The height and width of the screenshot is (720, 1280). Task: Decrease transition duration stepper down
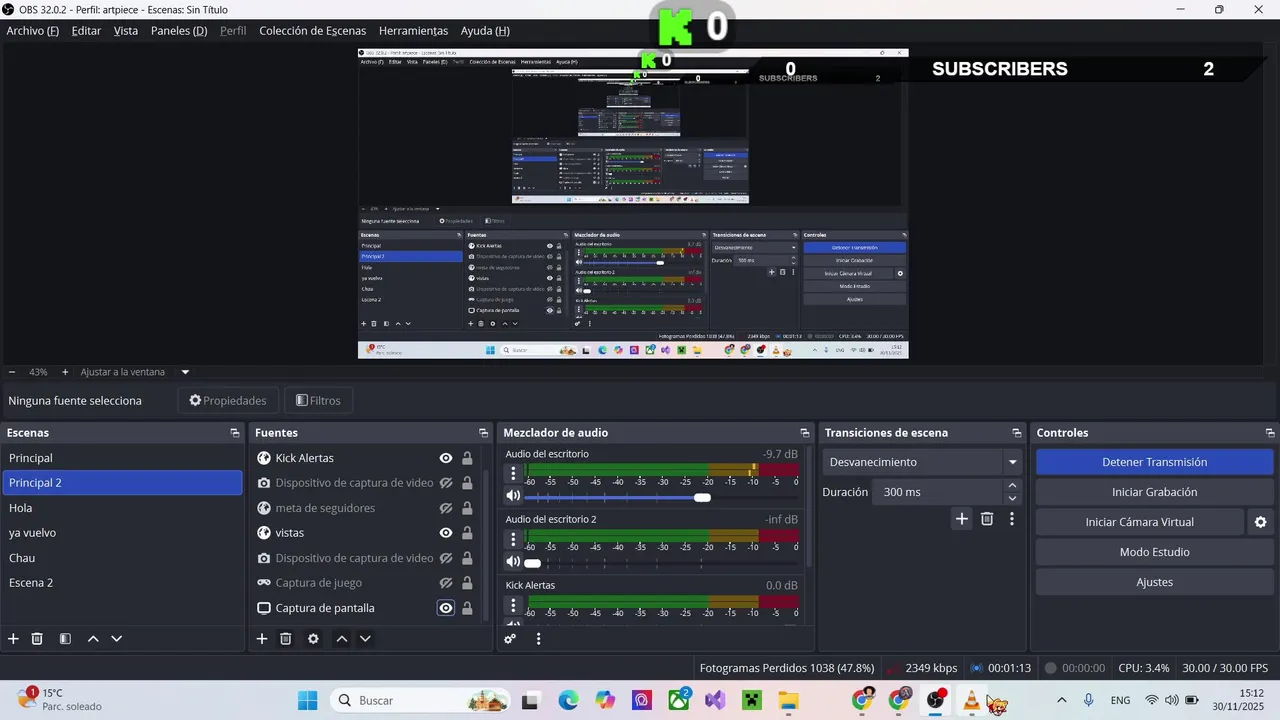1012,498
